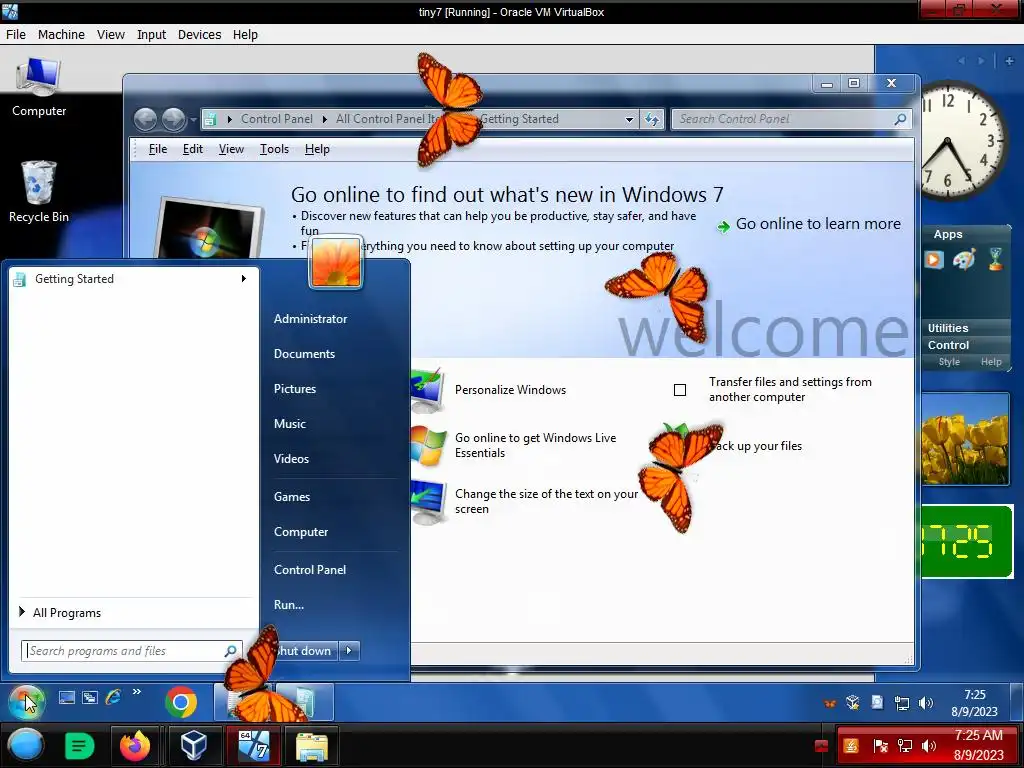The height and width of the screenshot is (768, 1024).
Task: Open recent pages dropdown beside Forward
Action: pos(193,120)
